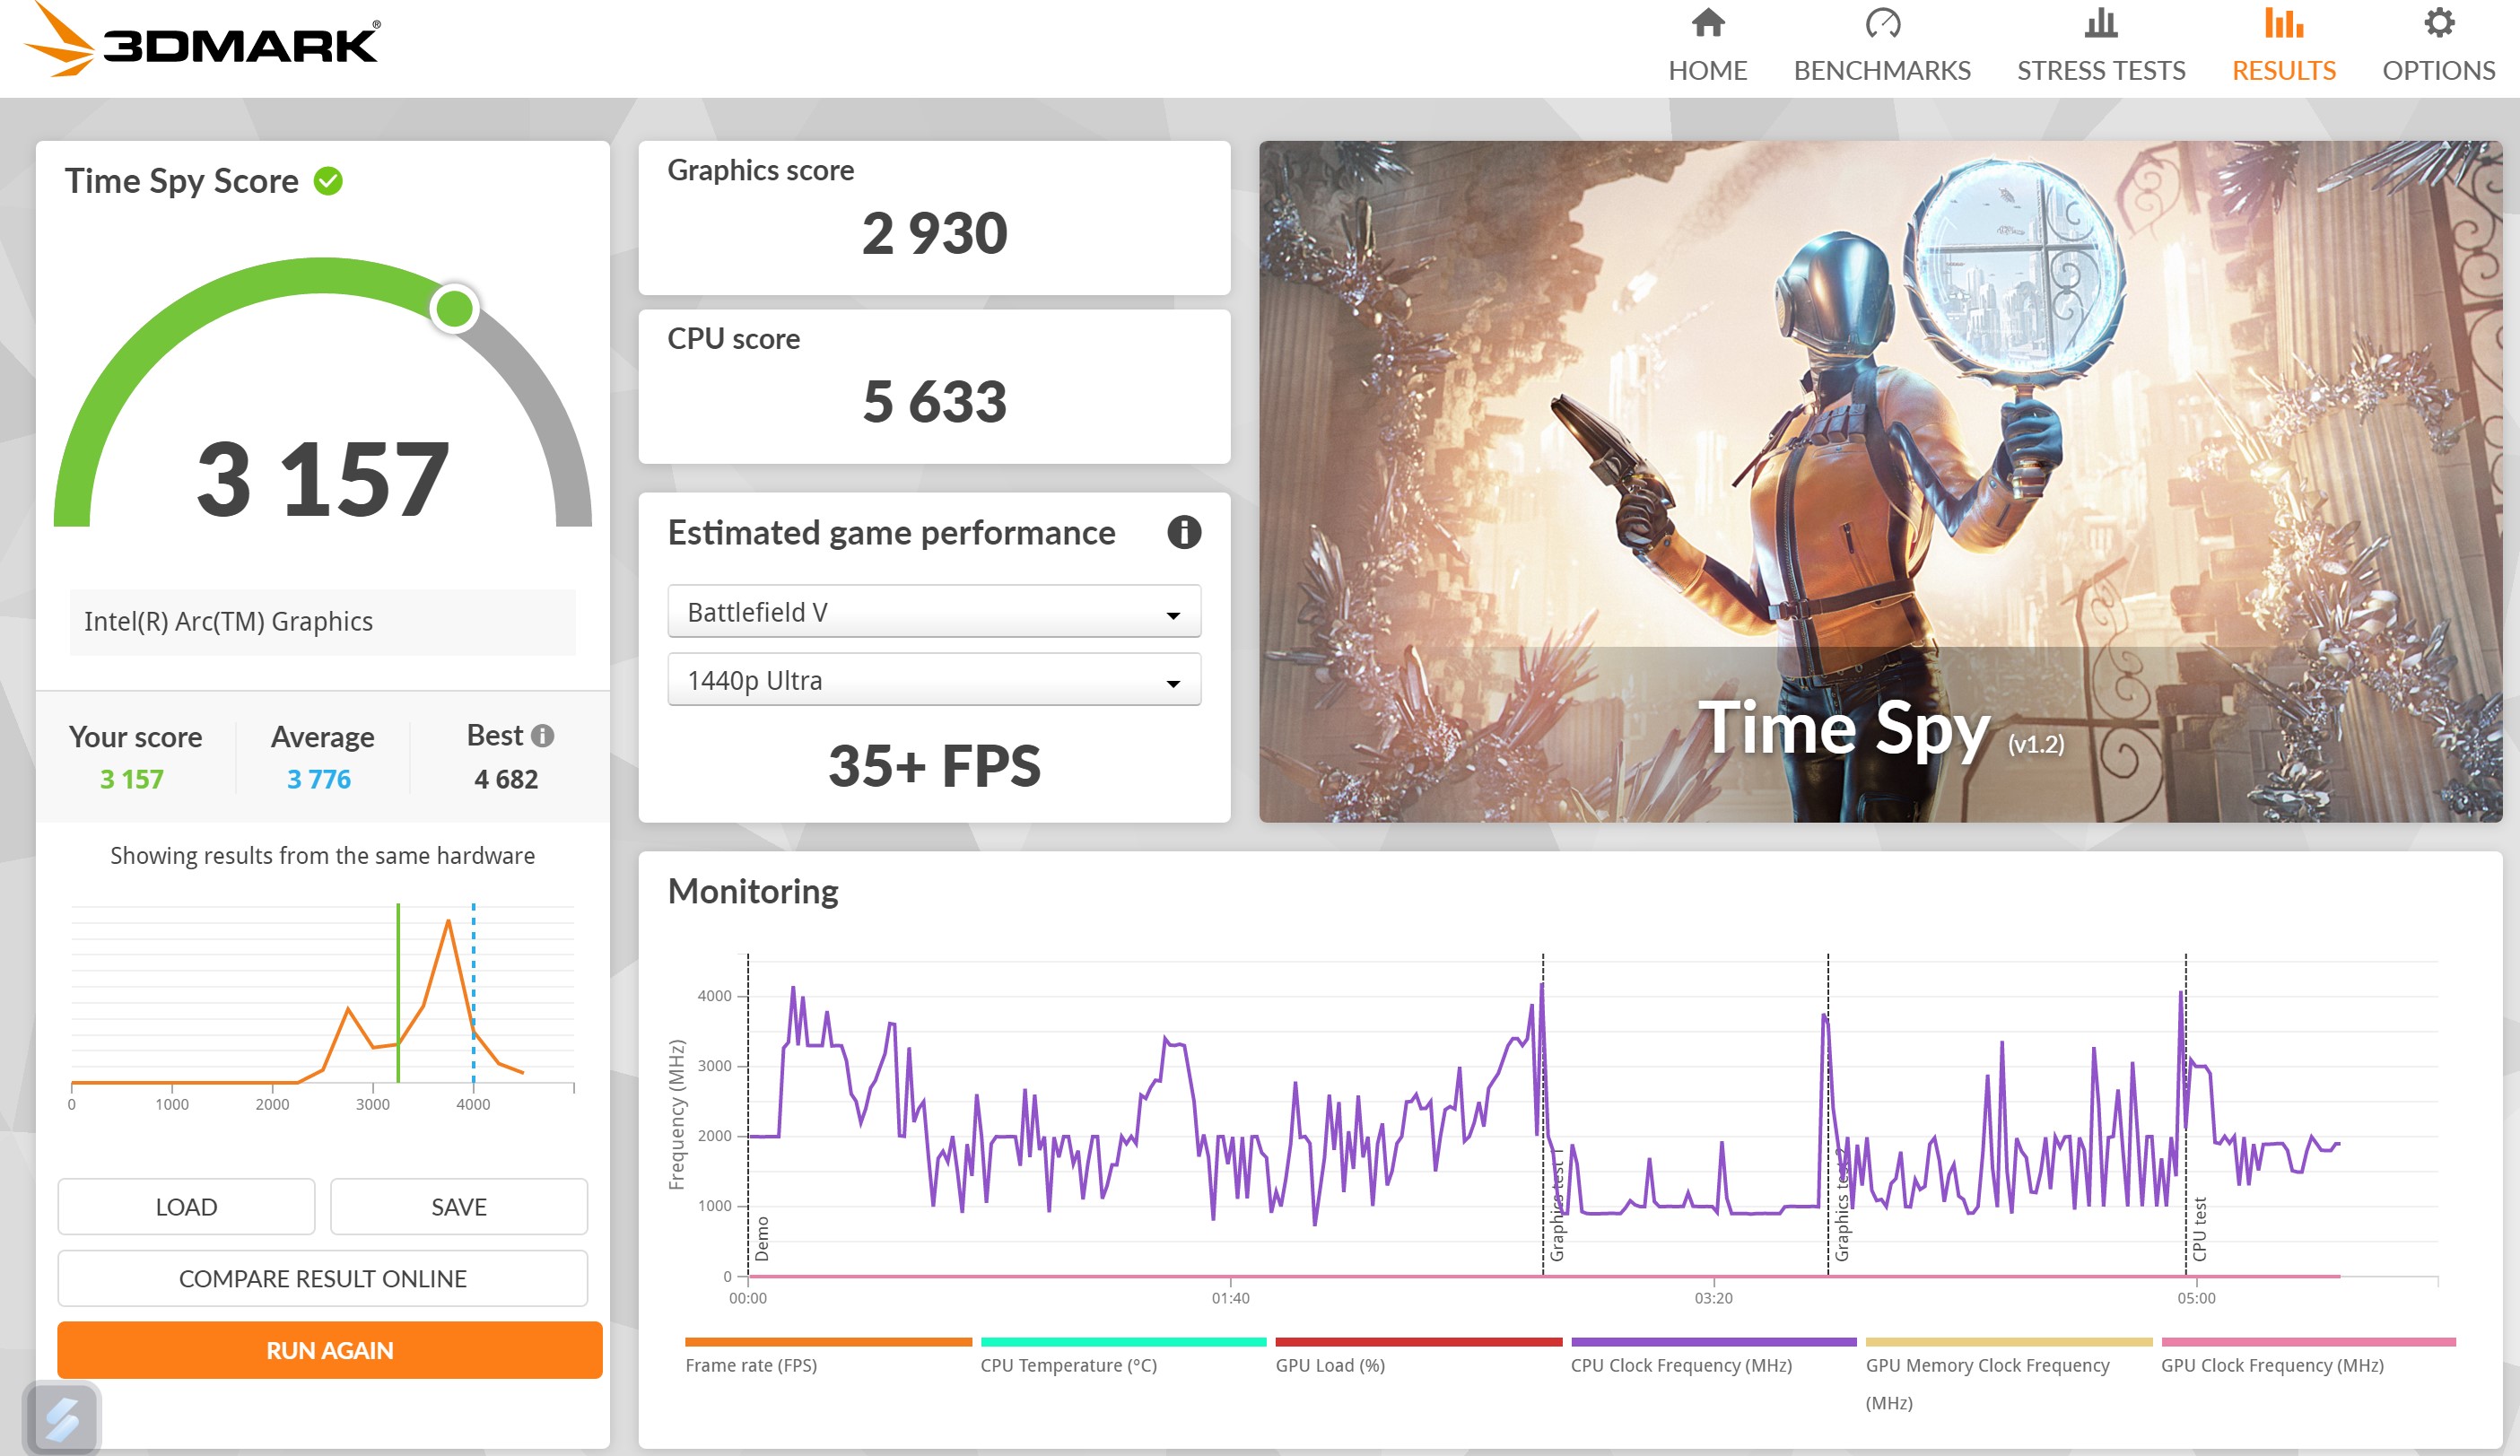Click COMPARE RESULT ONLINE button
Screen dimensions: 2520x1456
(x=322, y=1278)
